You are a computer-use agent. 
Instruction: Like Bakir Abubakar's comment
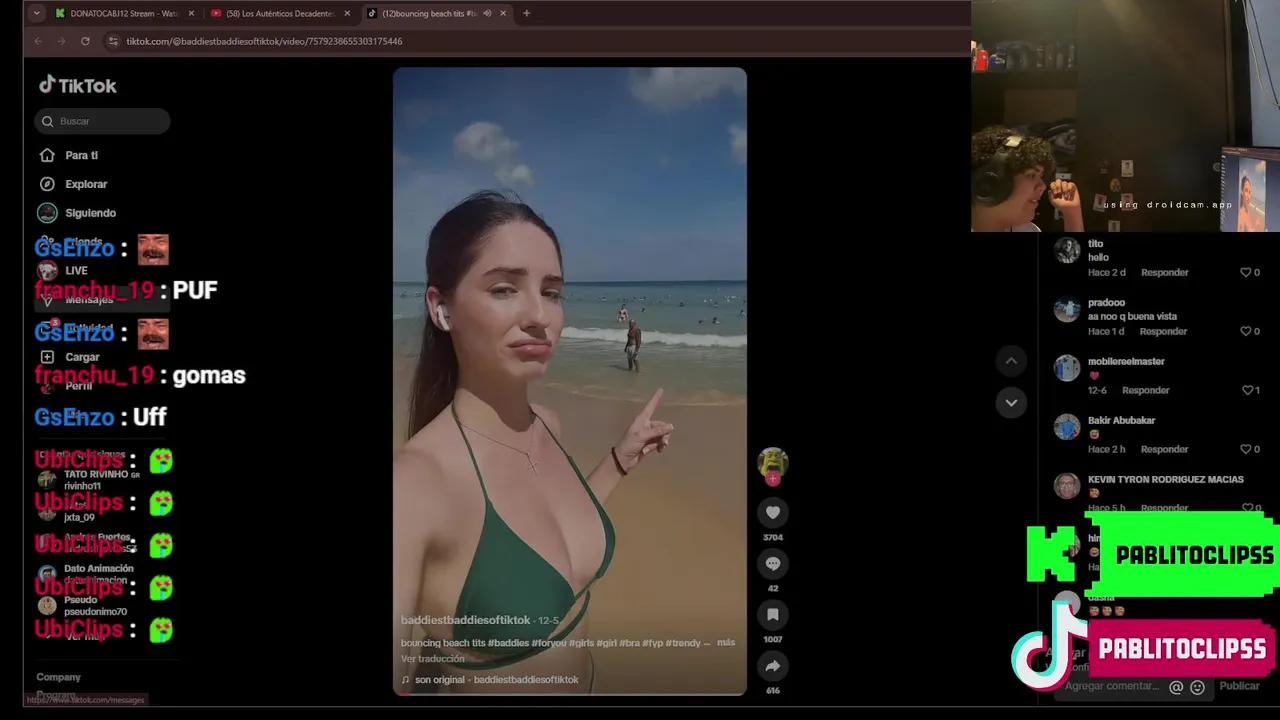point(1246,449)
